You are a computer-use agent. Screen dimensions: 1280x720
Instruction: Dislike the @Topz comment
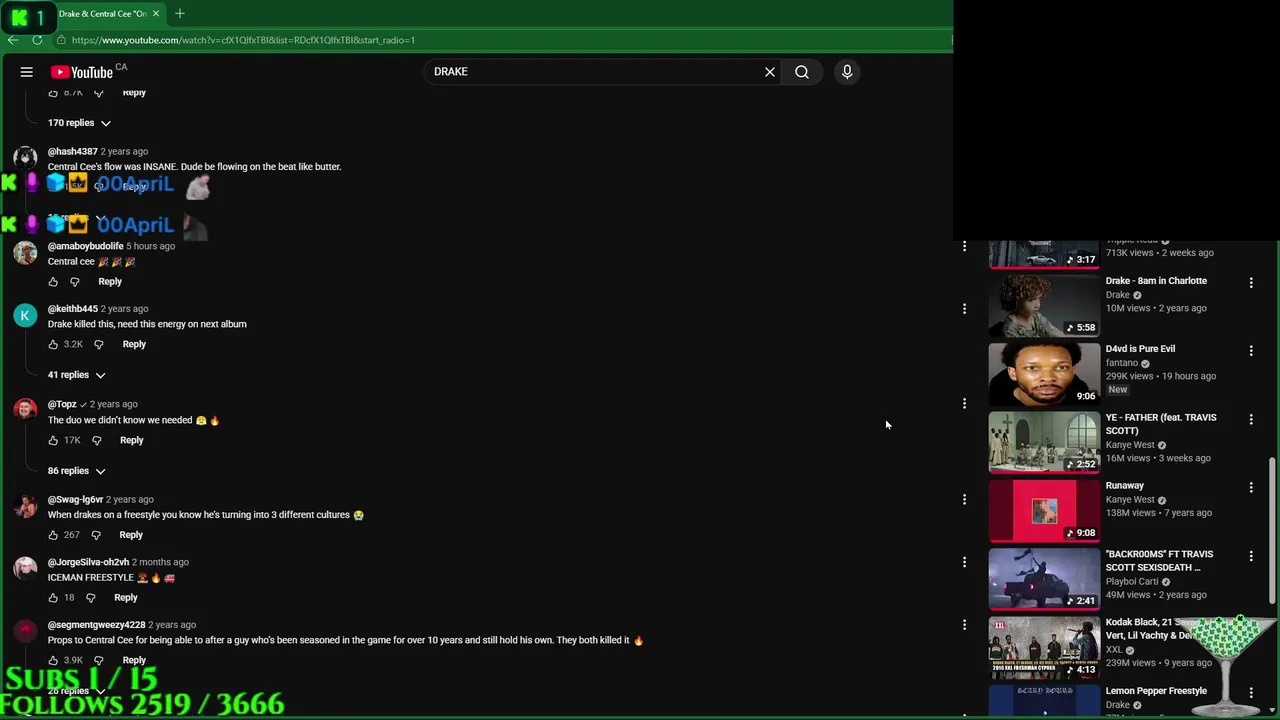coord(97,440)
